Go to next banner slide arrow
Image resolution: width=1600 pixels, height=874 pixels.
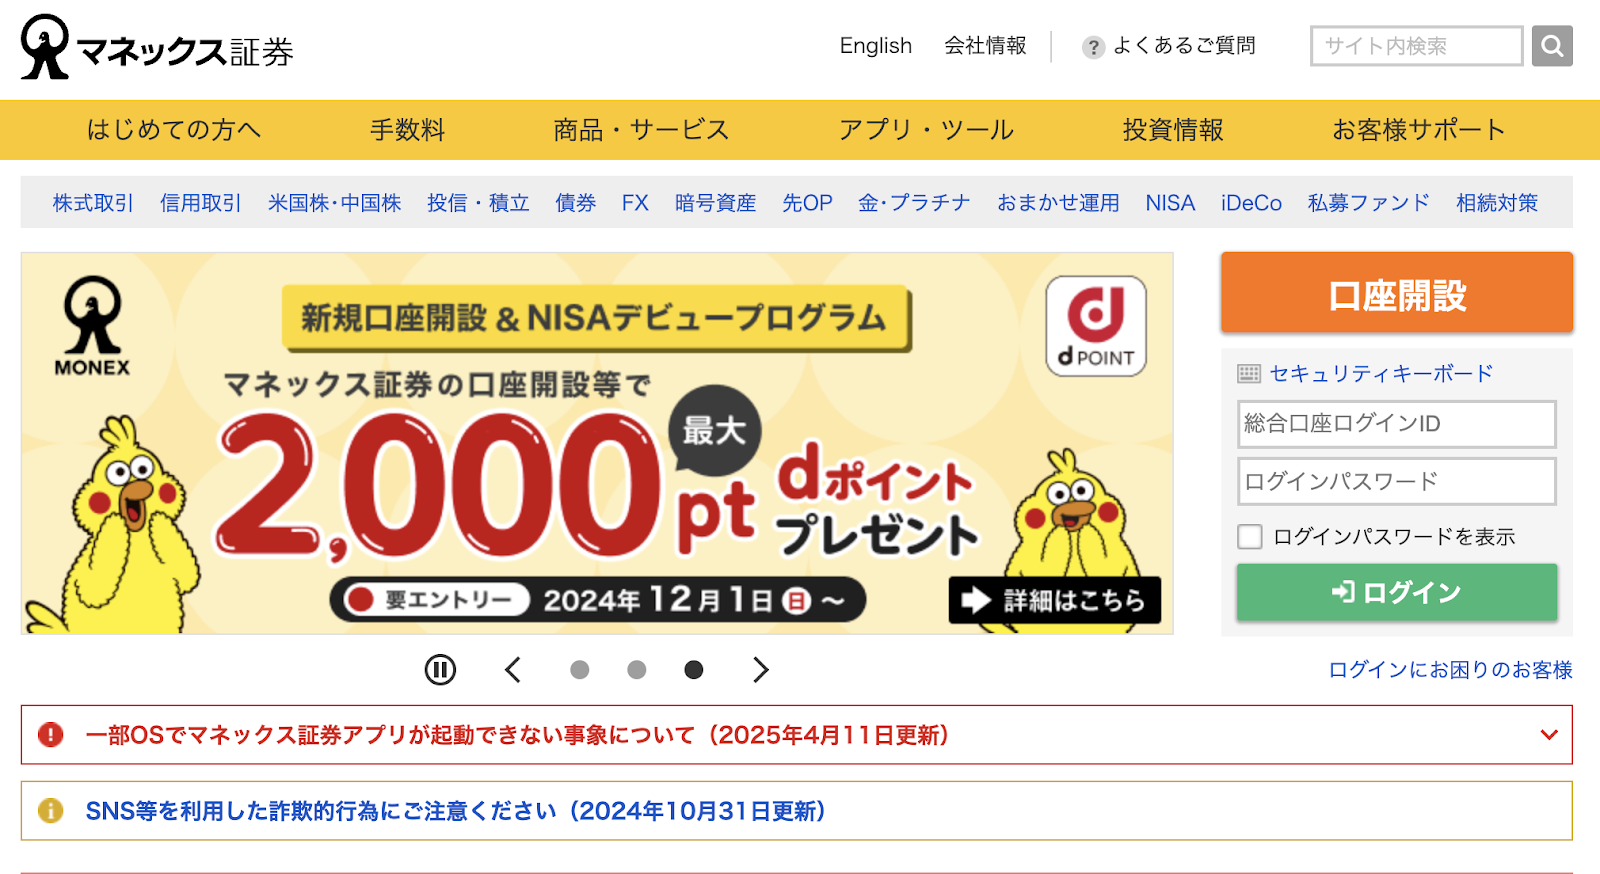761,669
